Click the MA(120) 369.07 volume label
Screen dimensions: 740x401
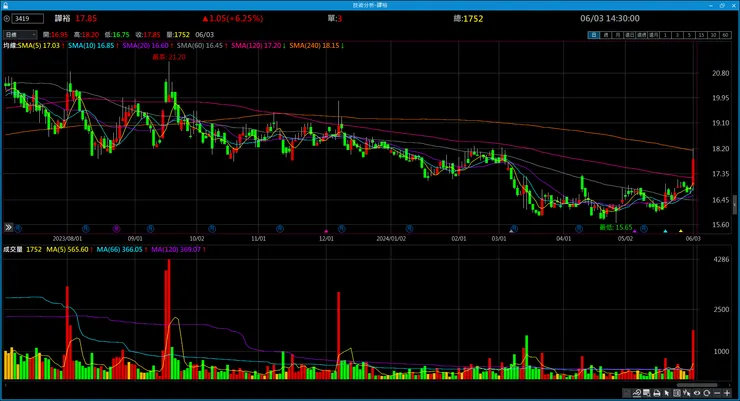tap(178, 249)
